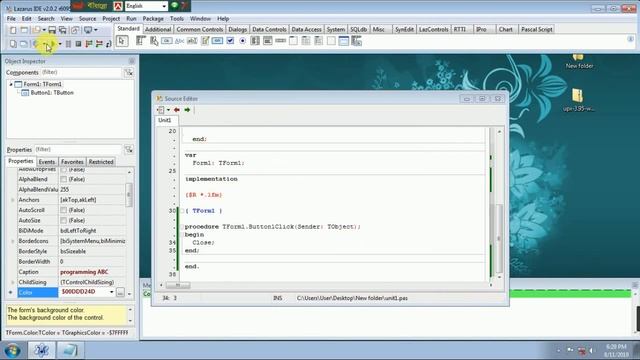
Task: Click the Save icon in the main toolbar
Action: pos(52,30)
